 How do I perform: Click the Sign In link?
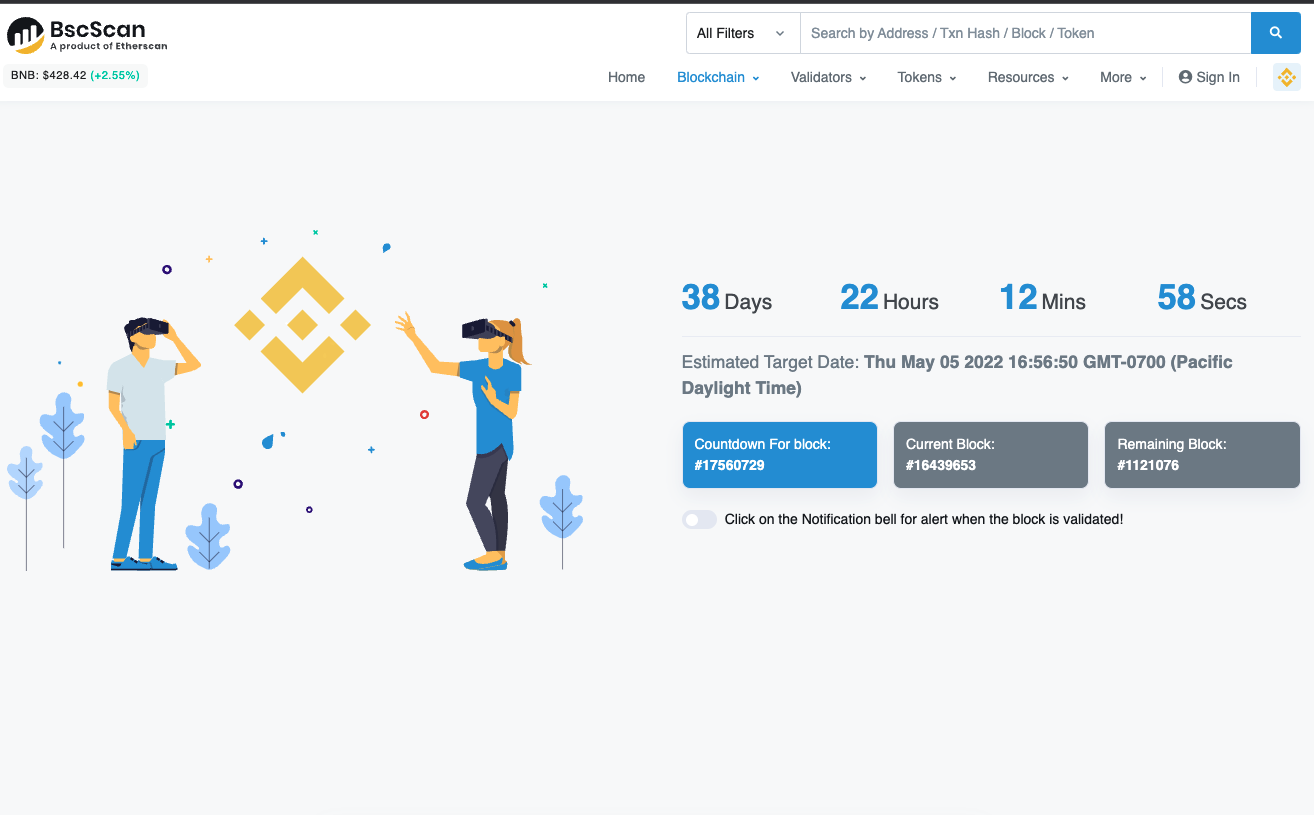click(1209, 77)
